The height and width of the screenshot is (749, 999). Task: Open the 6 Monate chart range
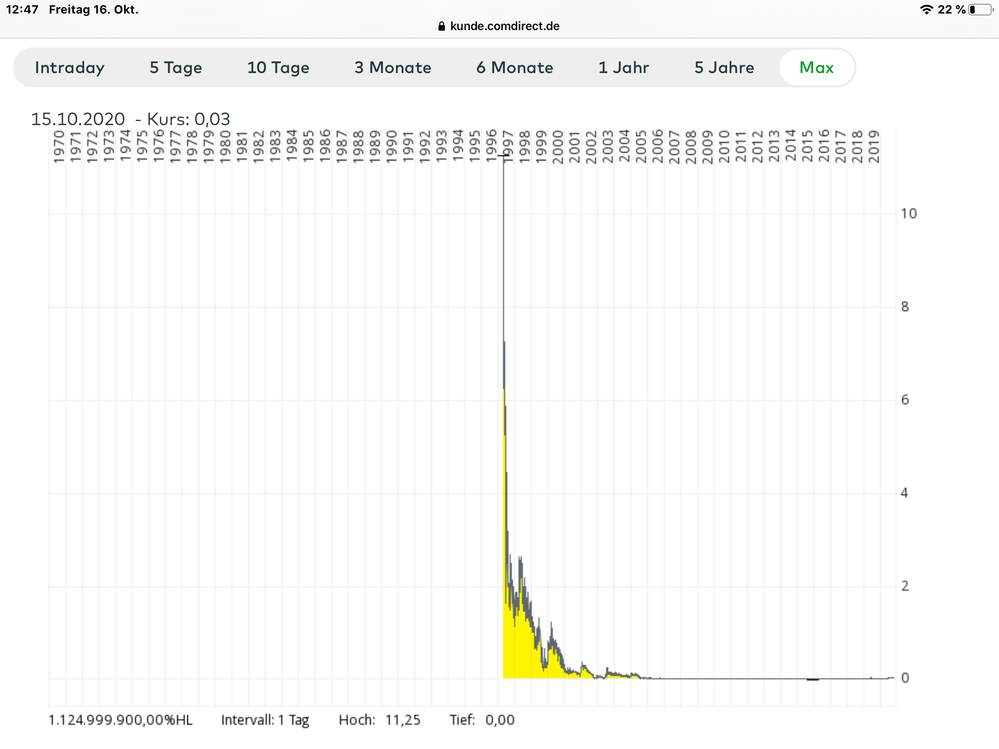point(514,68)
